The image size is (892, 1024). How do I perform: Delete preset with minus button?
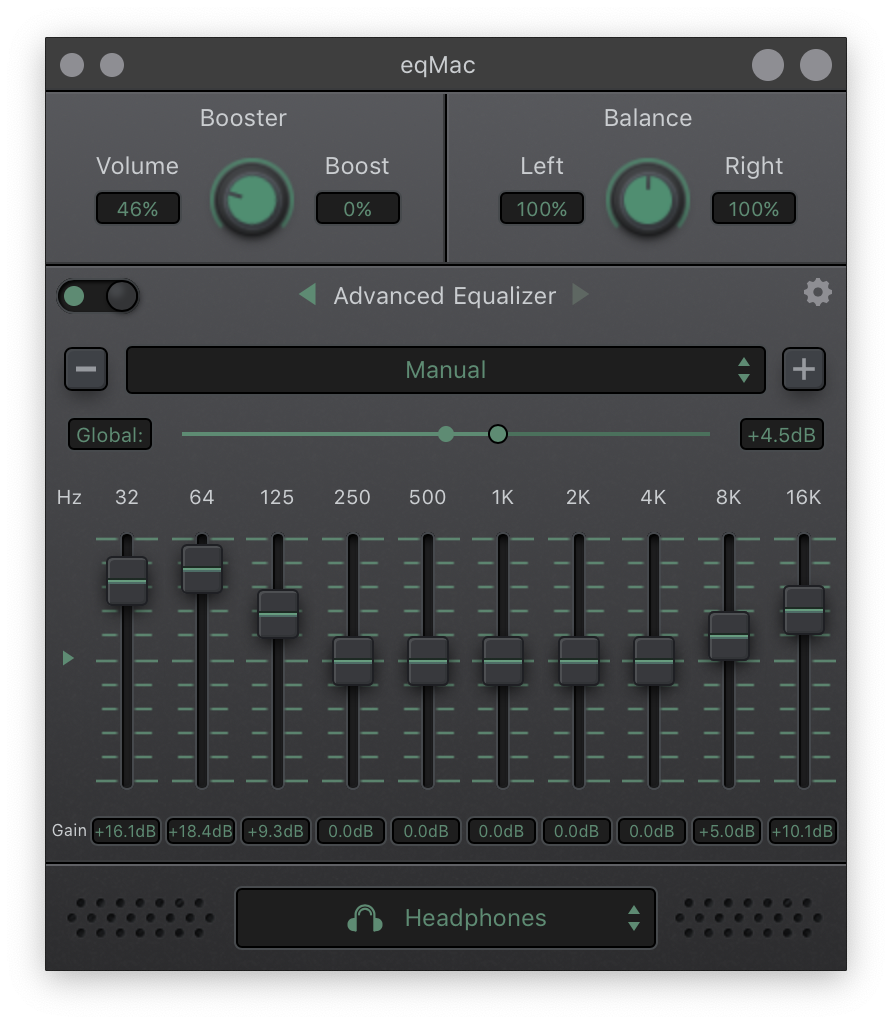point(86,369)
